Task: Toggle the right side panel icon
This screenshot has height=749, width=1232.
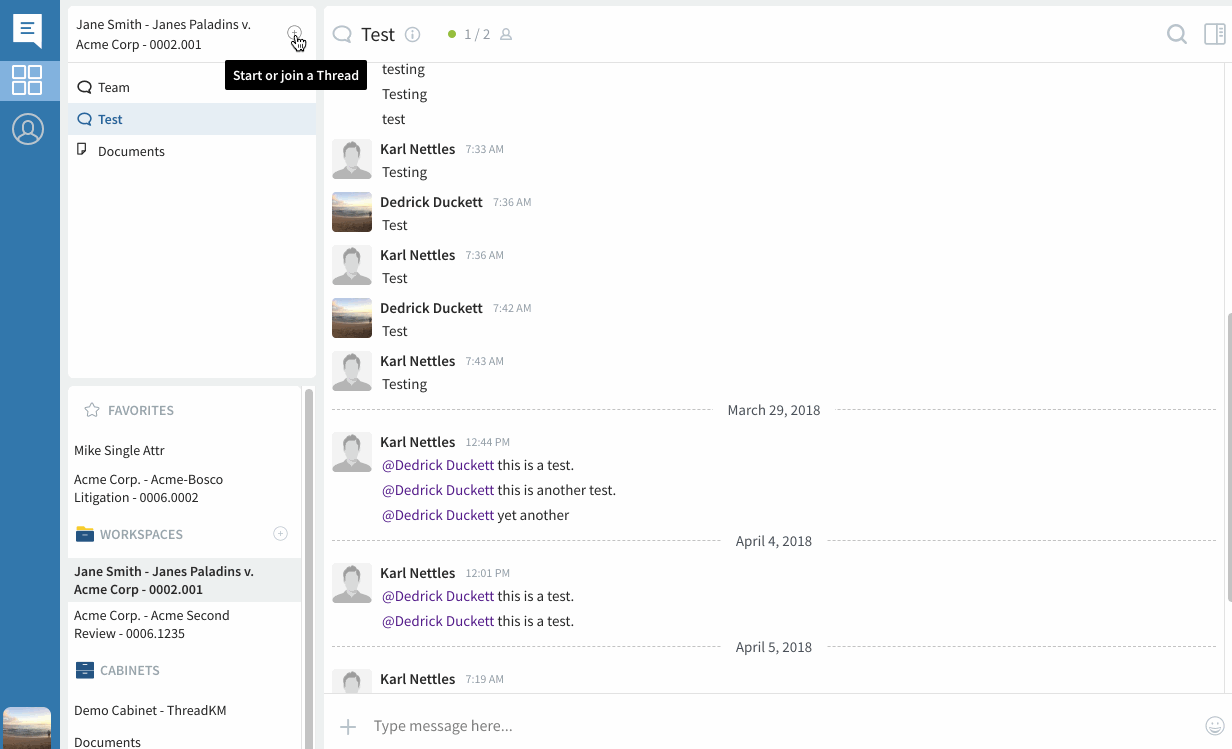Action: tap(1214, 33)
